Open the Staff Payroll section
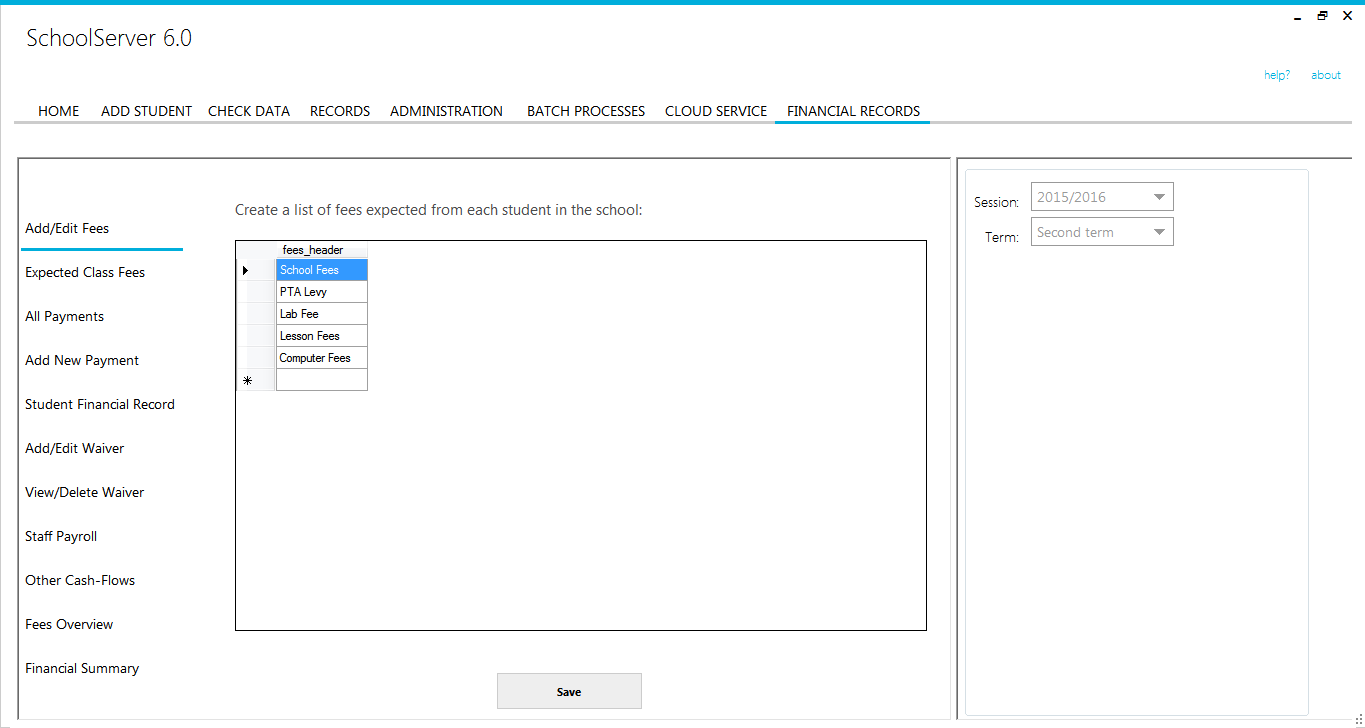Screen dimensions: 1365x728 point(61,536)
